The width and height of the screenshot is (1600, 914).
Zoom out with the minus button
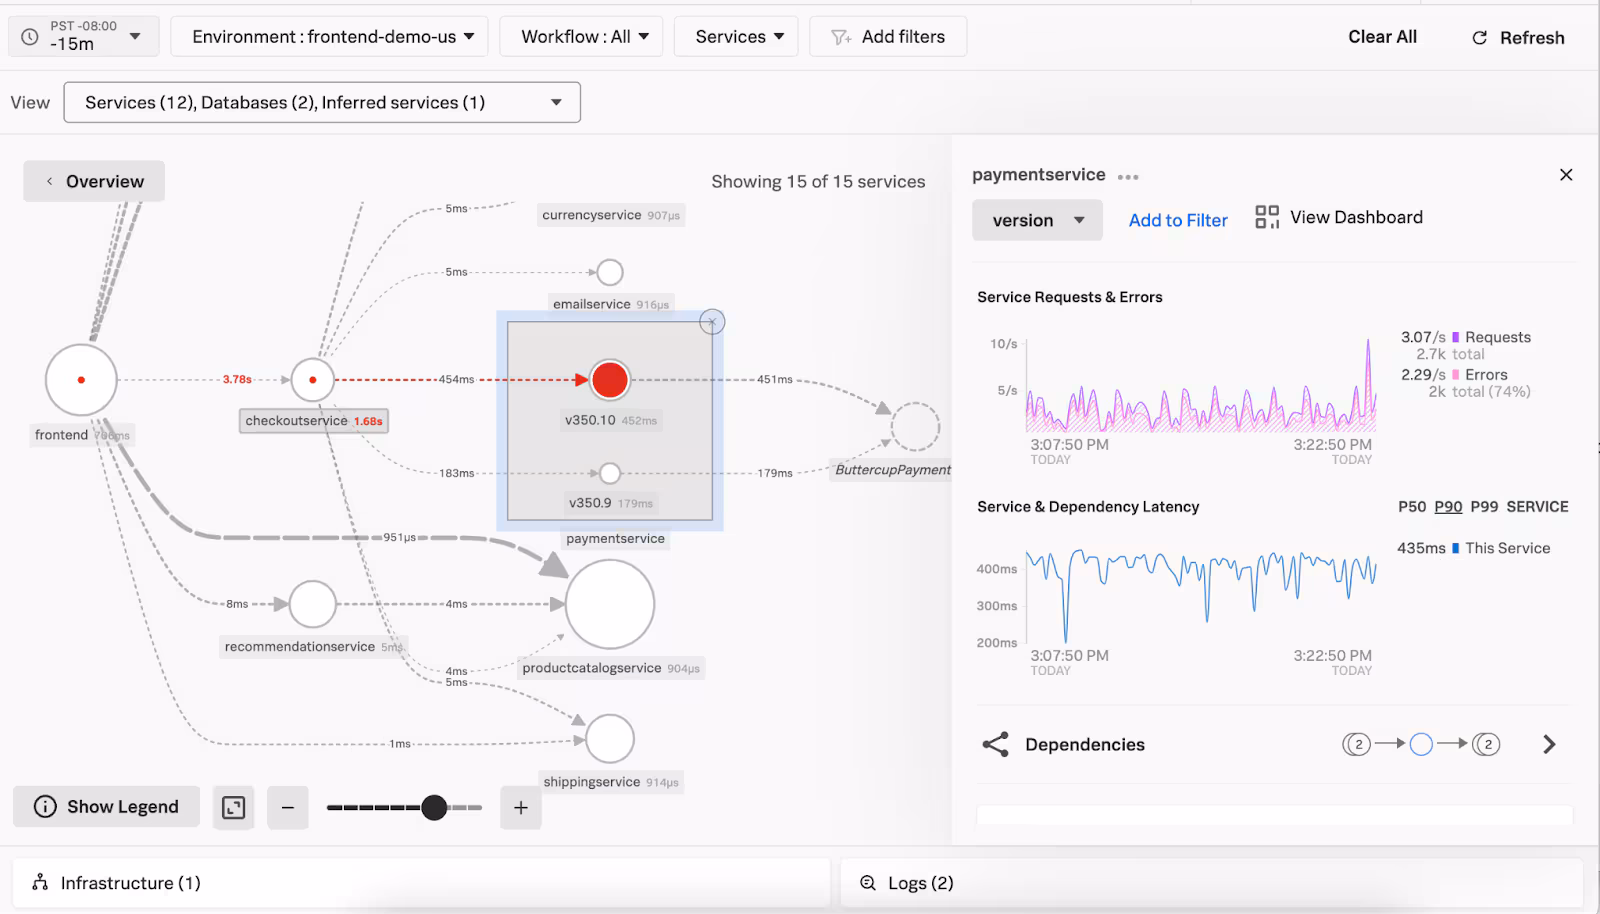tap(288, 808)
